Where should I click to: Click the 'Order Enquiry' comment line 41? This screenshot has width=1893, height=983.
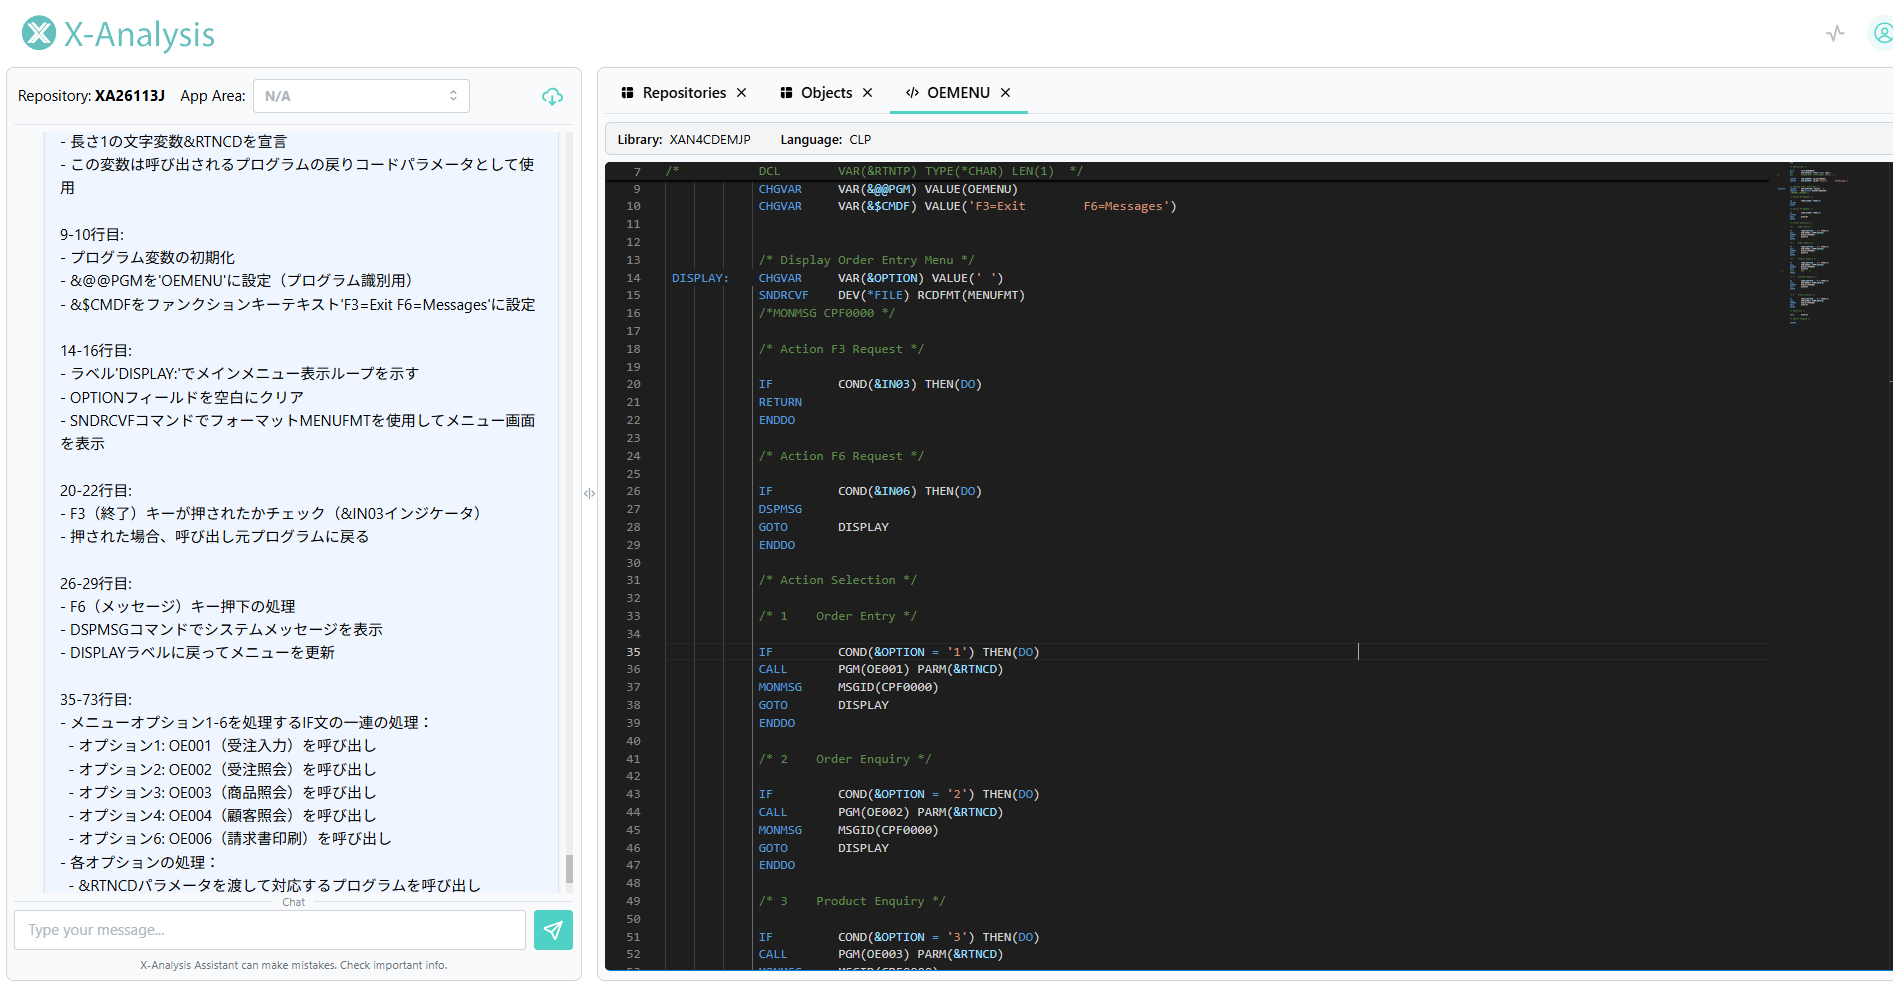845,759
